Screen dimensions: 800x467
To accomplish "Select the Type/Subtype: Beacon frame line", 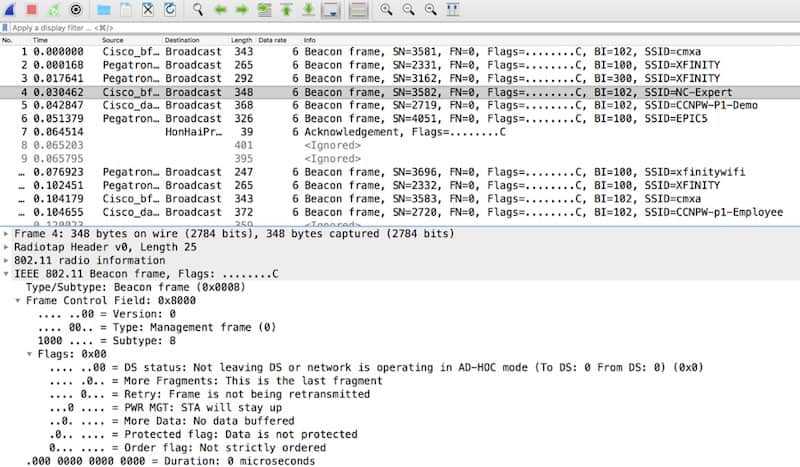I will pyautogui.click(x=136, y=287).
